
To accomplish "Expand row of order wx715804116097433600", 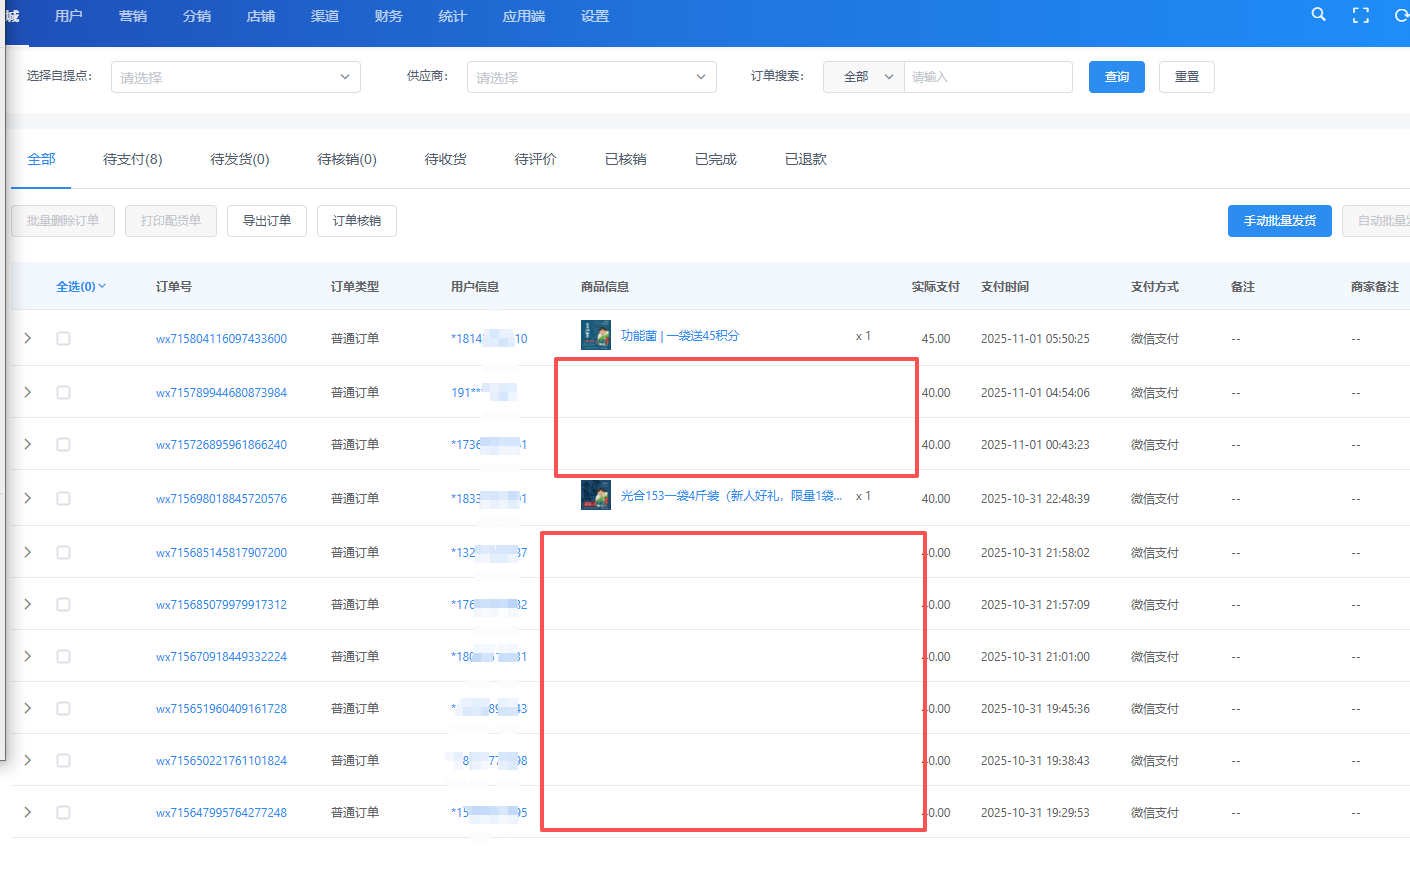I will pyautogui.click(x=27, y=339).
